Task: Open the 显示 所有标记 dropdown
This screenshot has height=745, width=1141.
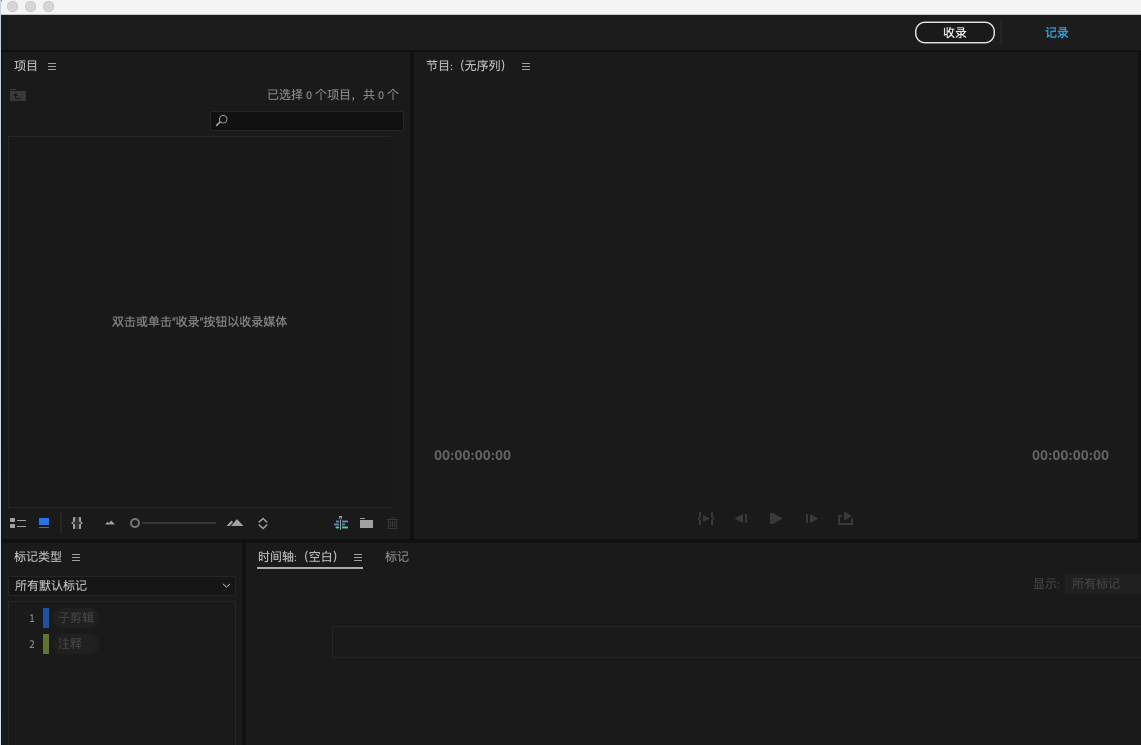Action: 1101,584
